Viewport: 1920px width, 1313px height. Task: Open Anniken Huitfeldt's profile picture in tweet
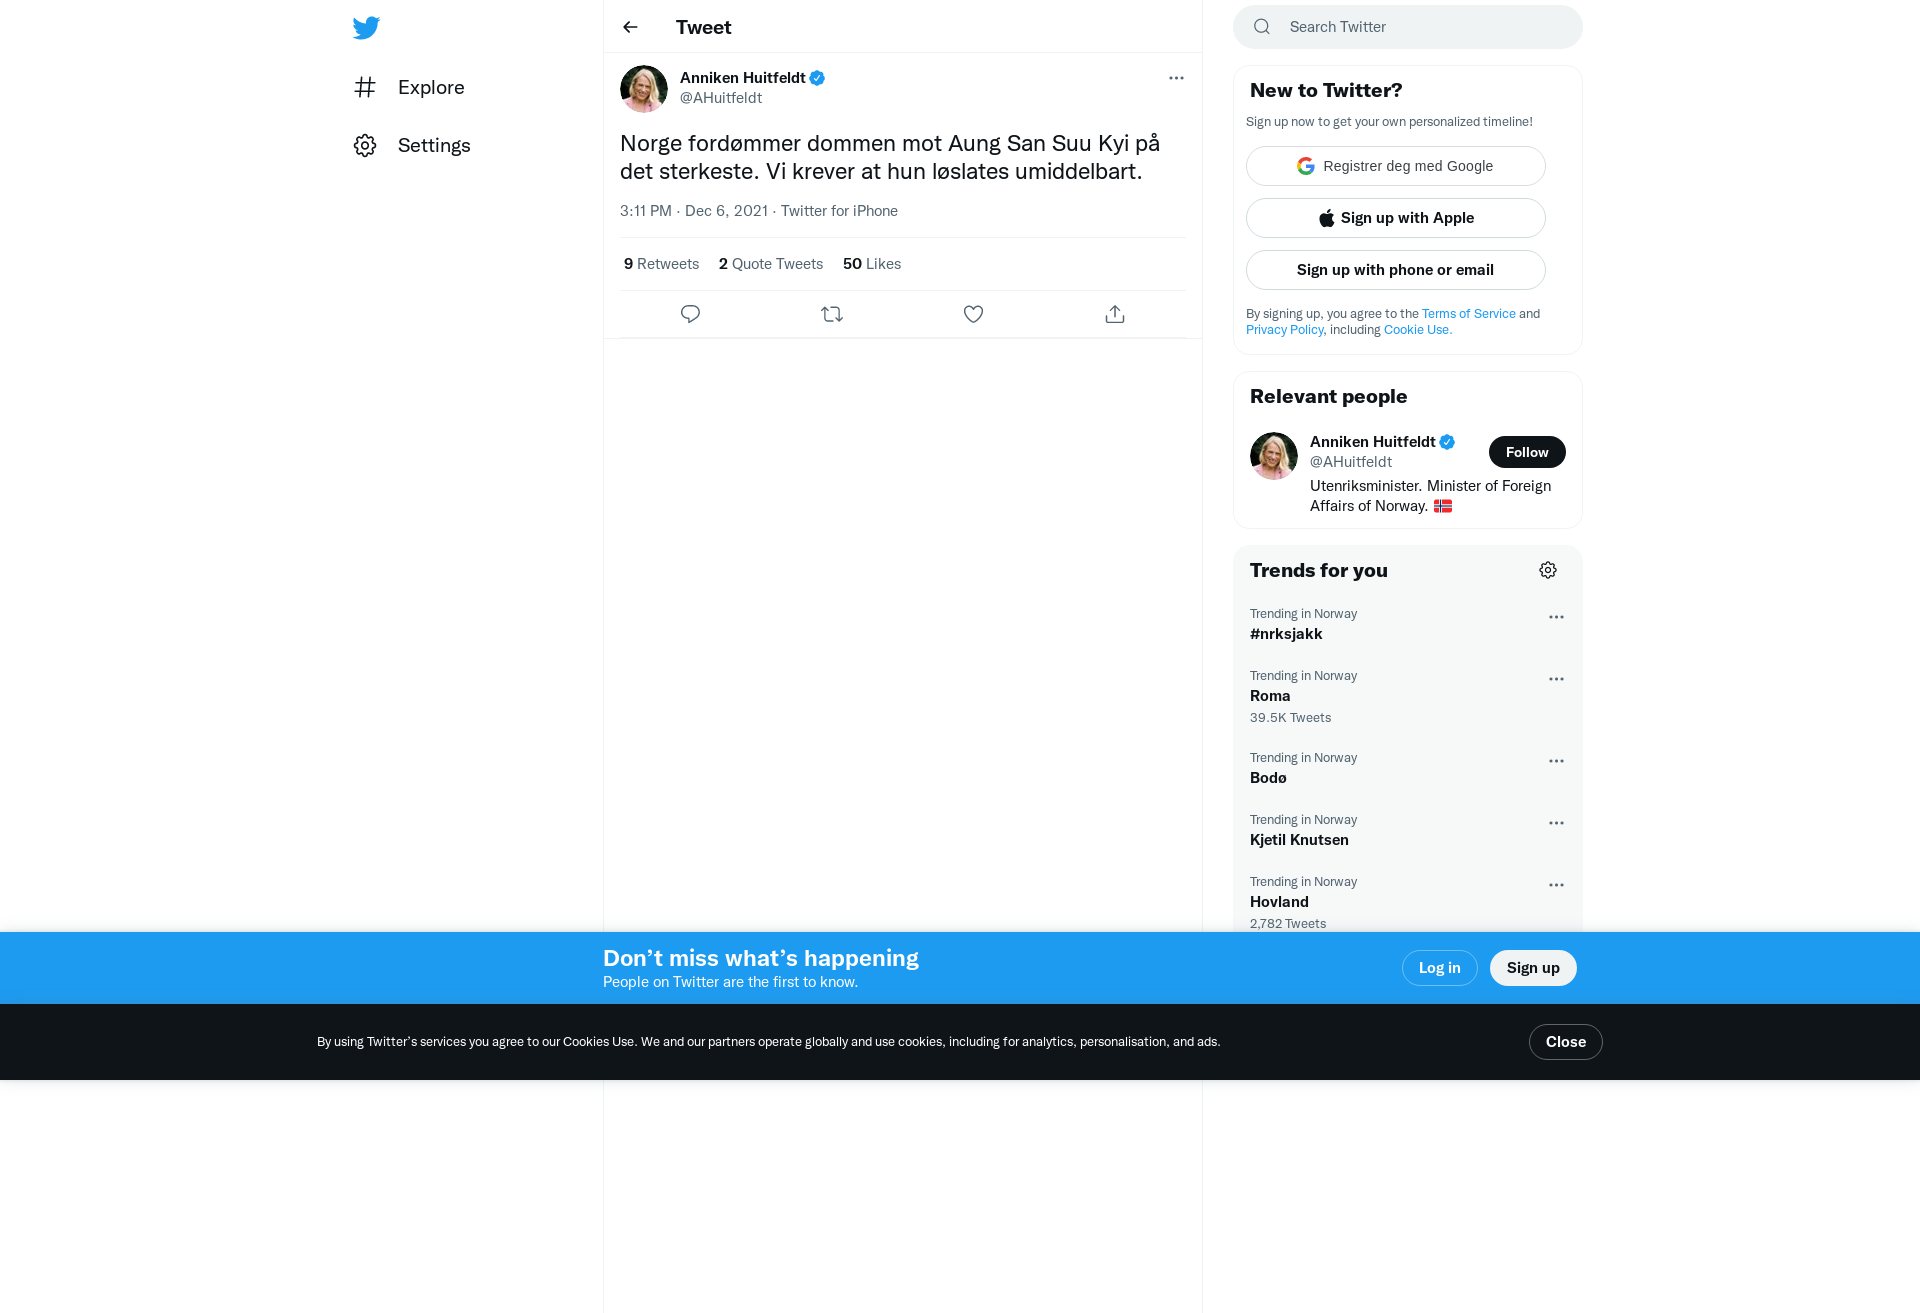pyautogui.click(x=644, y=89)
